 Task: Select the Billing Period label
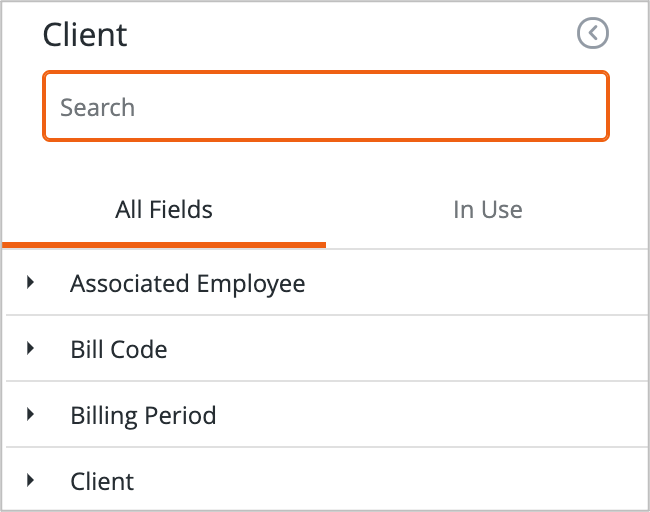(x=143, y=415)
